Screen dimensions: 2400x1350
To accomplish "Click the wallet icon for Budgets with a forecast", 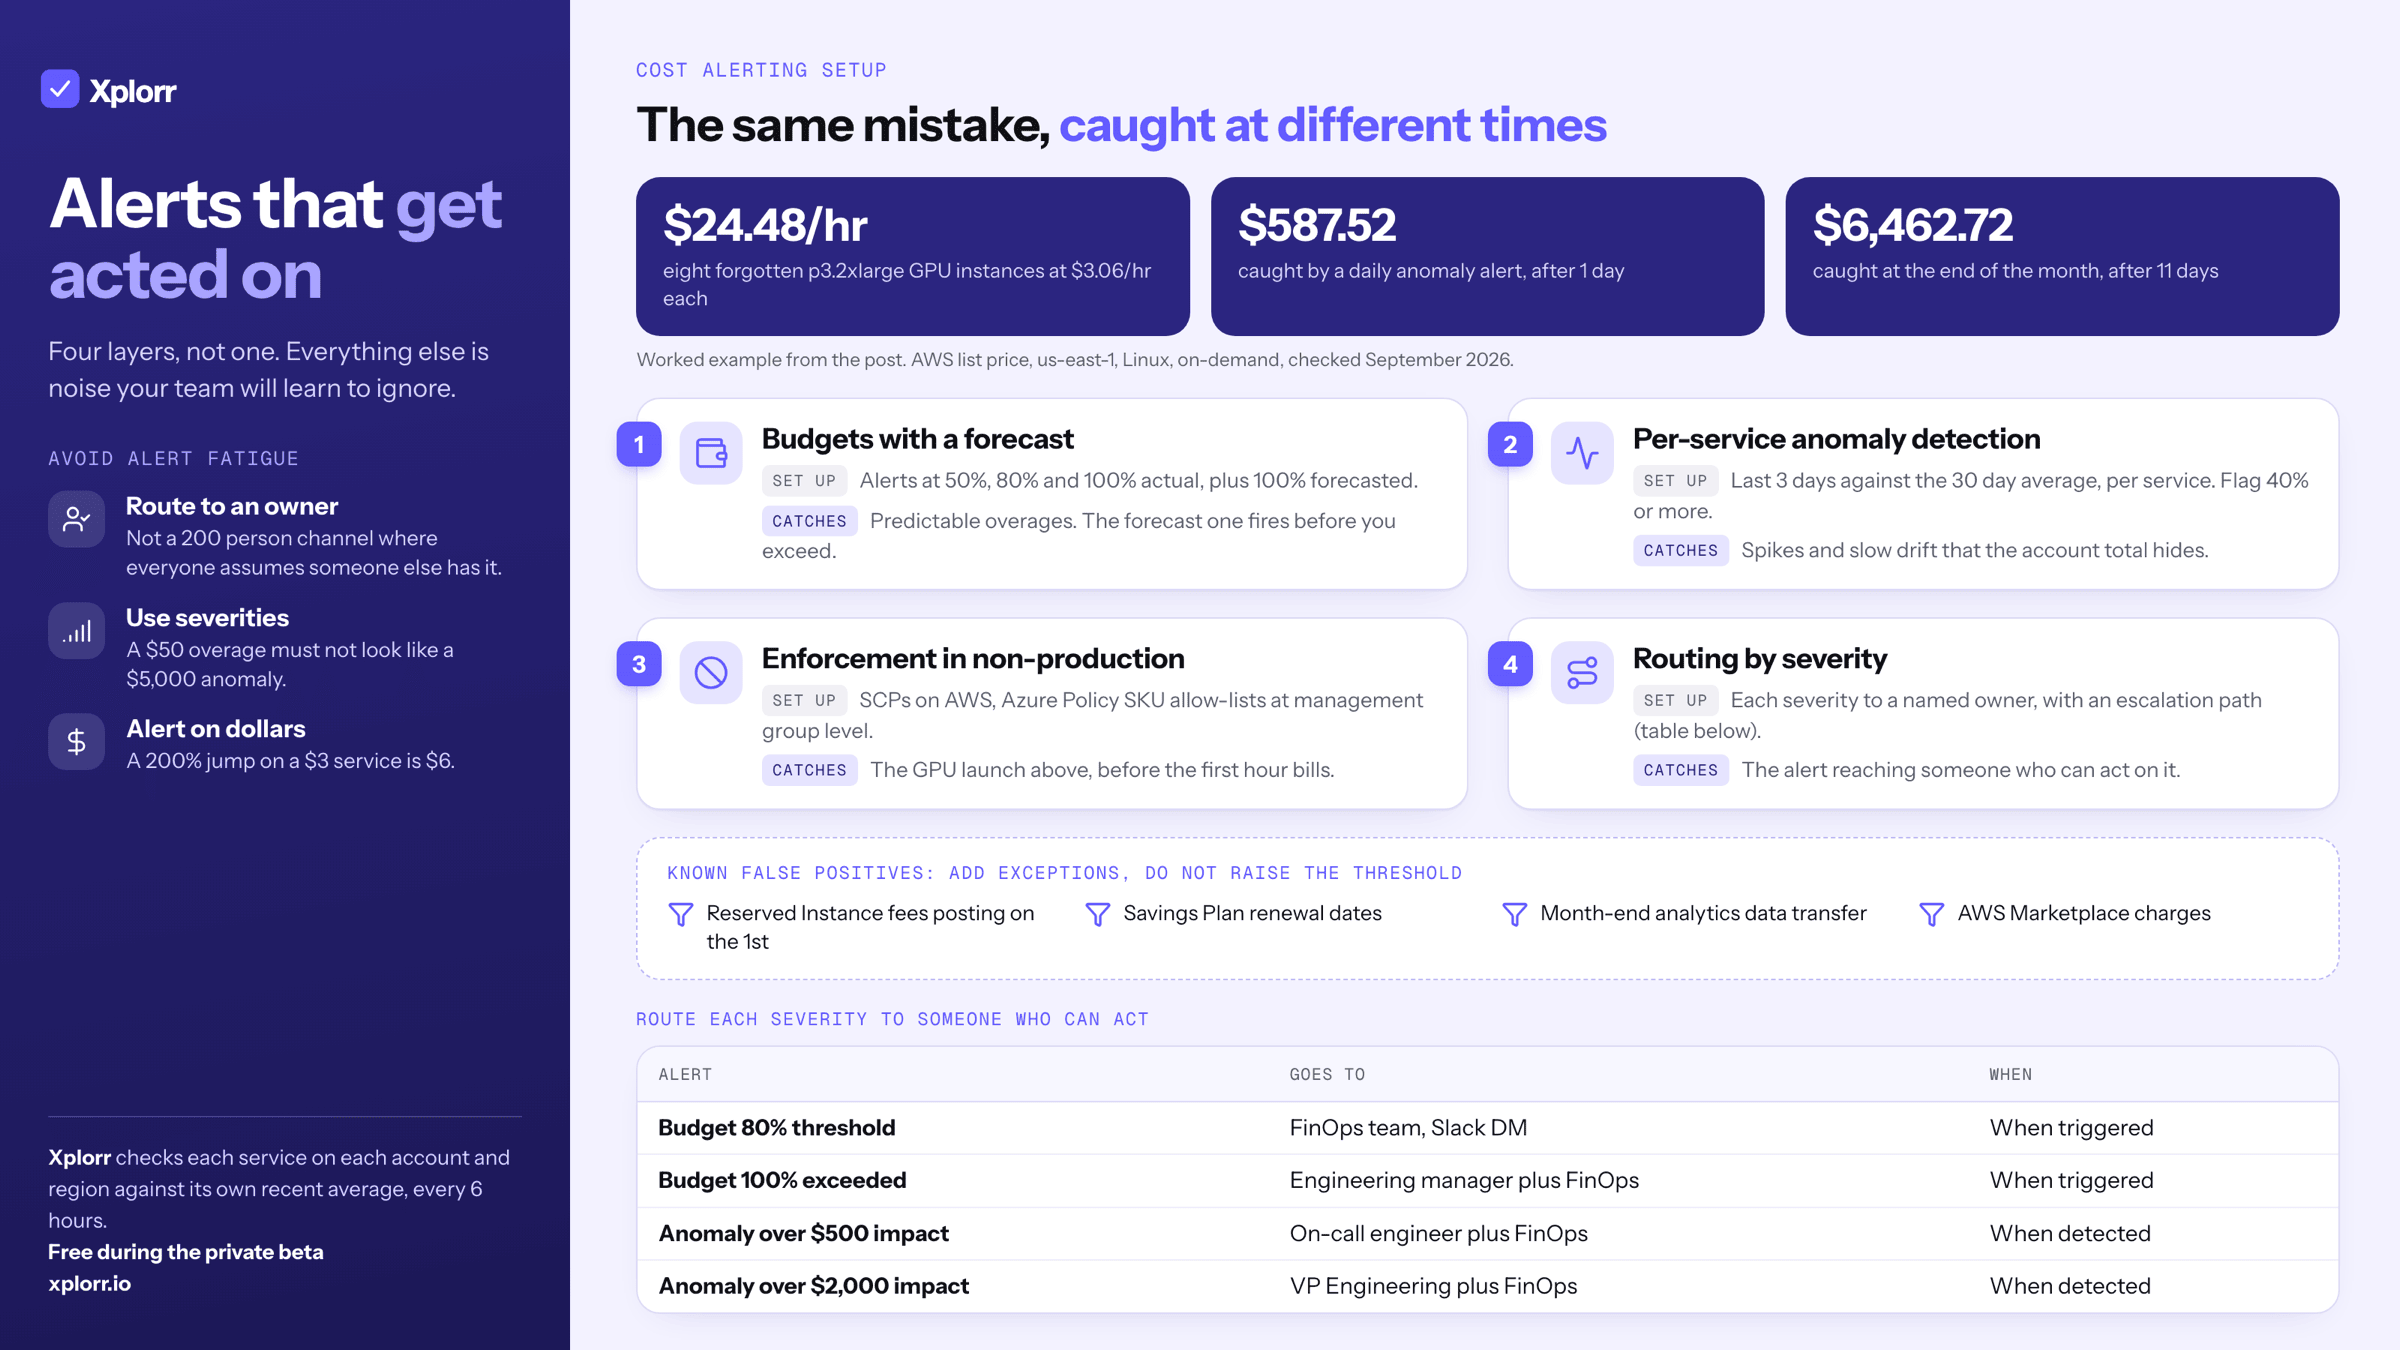I will 711,453.
